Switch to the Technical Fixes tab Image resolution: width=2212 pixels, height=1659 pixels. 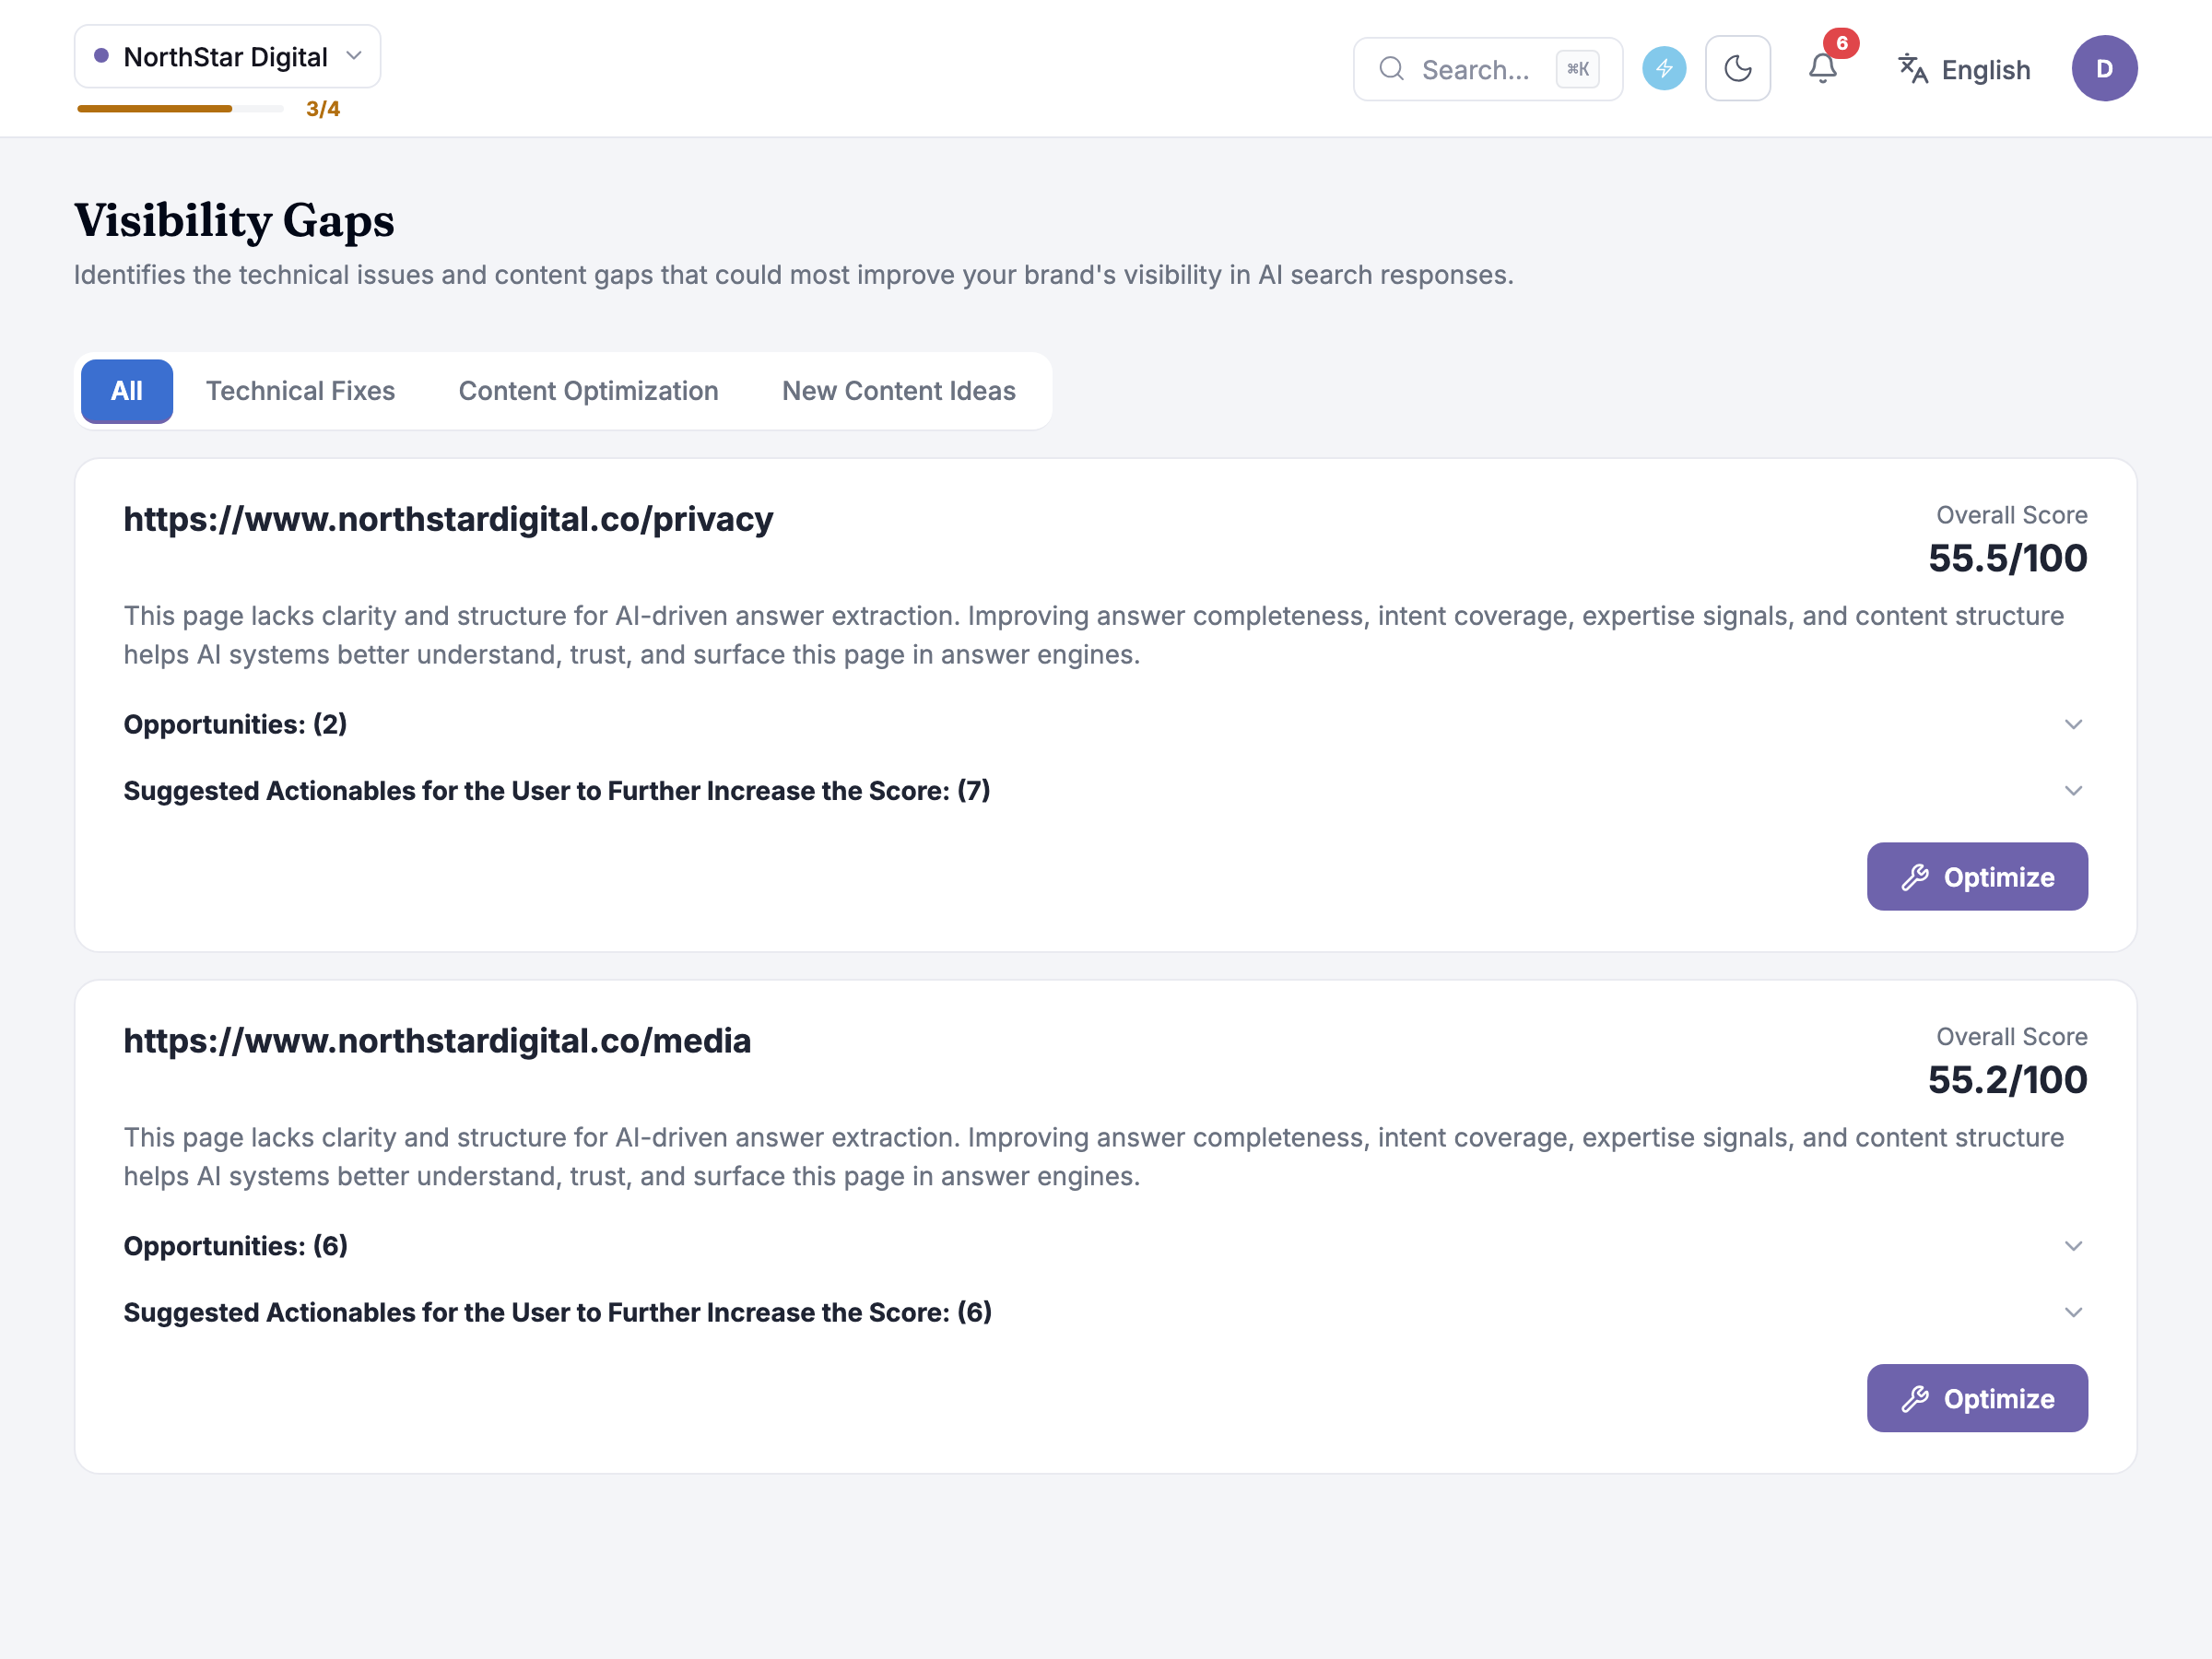(300, 391)
